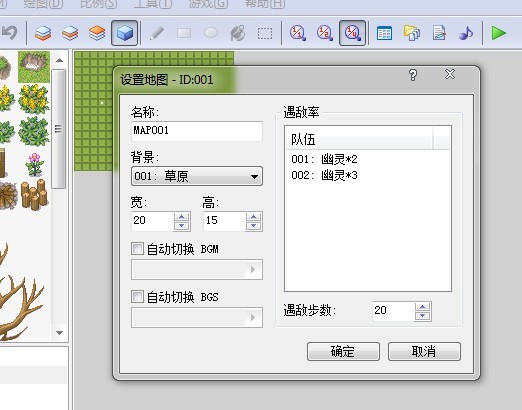This screenshot has width=522, height=410.
Task: Confirm with the 确定 button
Action: [343, 351]
